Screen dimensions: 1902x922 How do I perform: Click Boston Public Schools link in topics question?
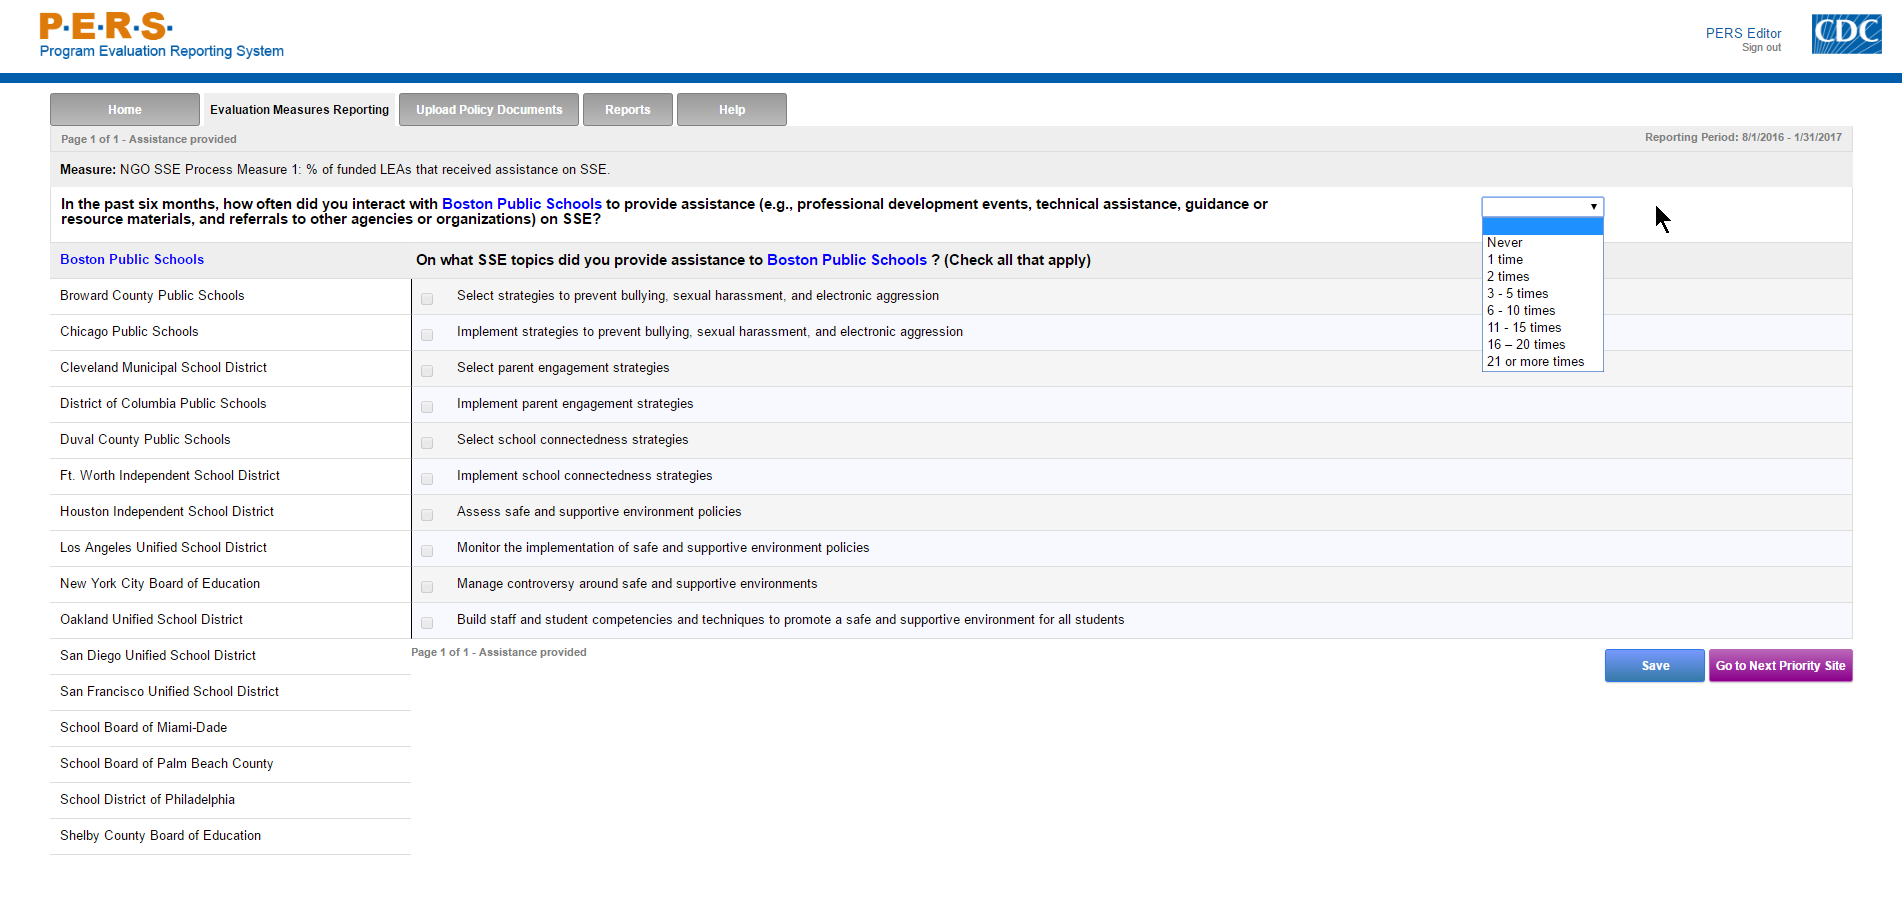(x=847, y=260)
